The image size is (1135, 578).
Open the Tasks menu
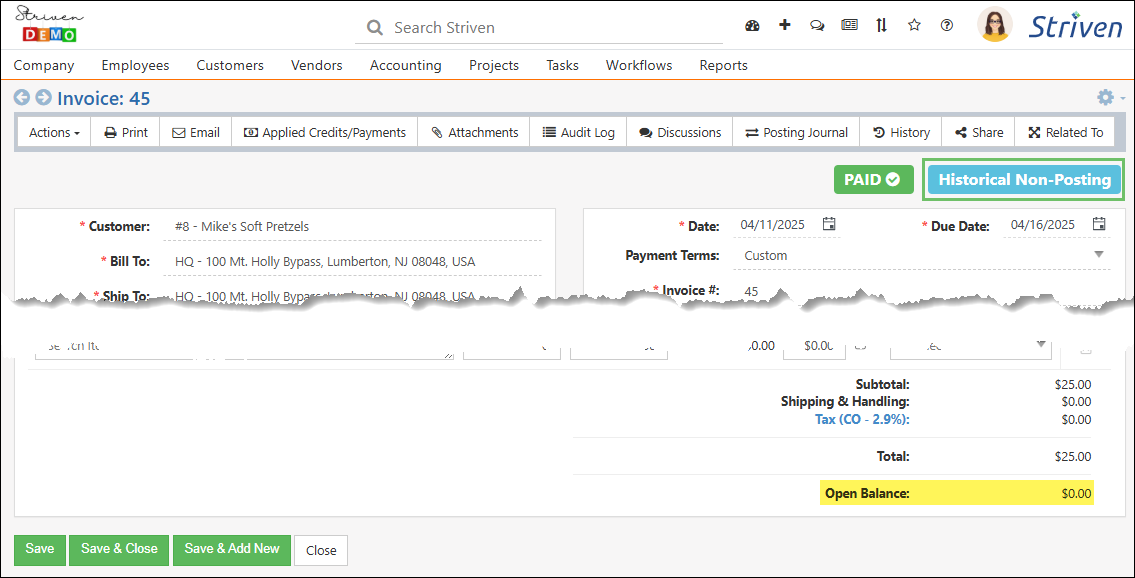coord(562,65)
